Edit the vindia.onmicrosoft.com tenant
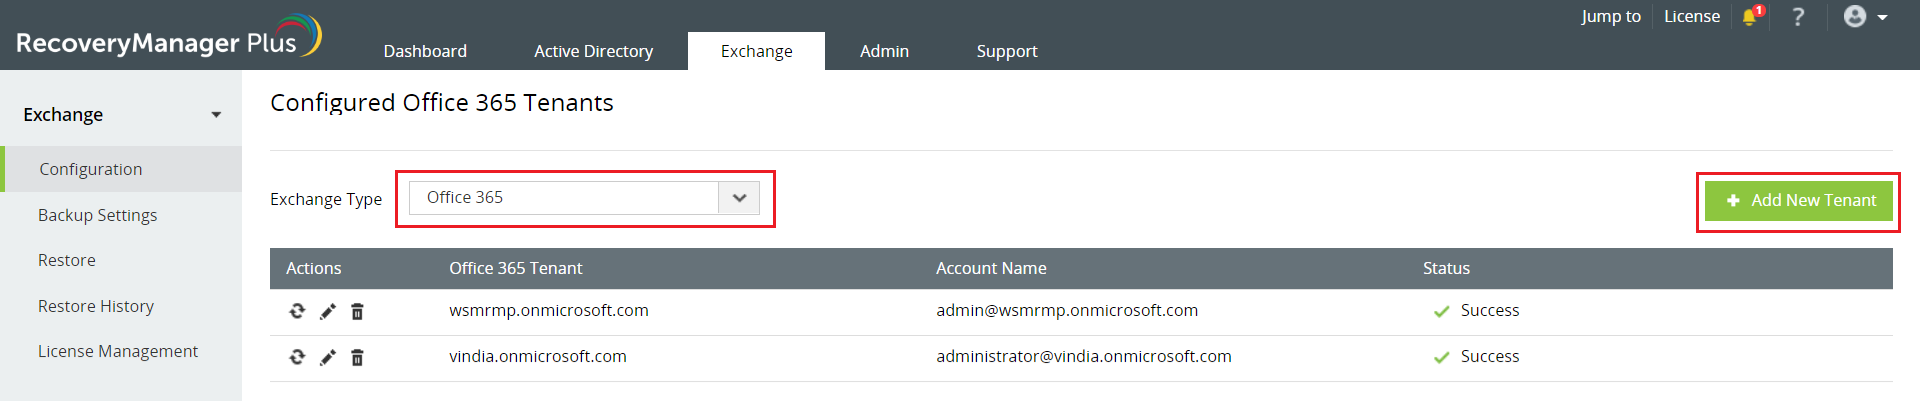Viewport: 1920px width, 401px height. 327,357
